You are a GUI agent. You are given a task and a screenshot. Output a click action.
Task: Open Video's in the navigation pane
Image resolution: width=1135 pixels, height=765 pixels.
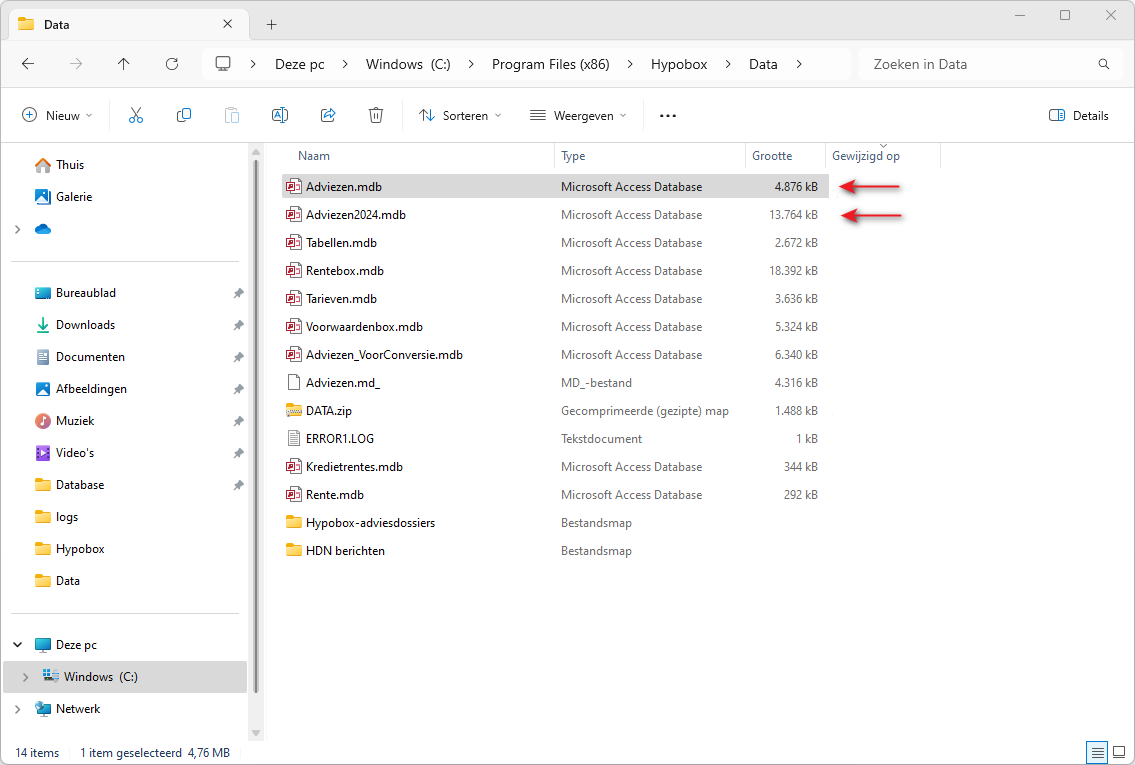point(75,453)
